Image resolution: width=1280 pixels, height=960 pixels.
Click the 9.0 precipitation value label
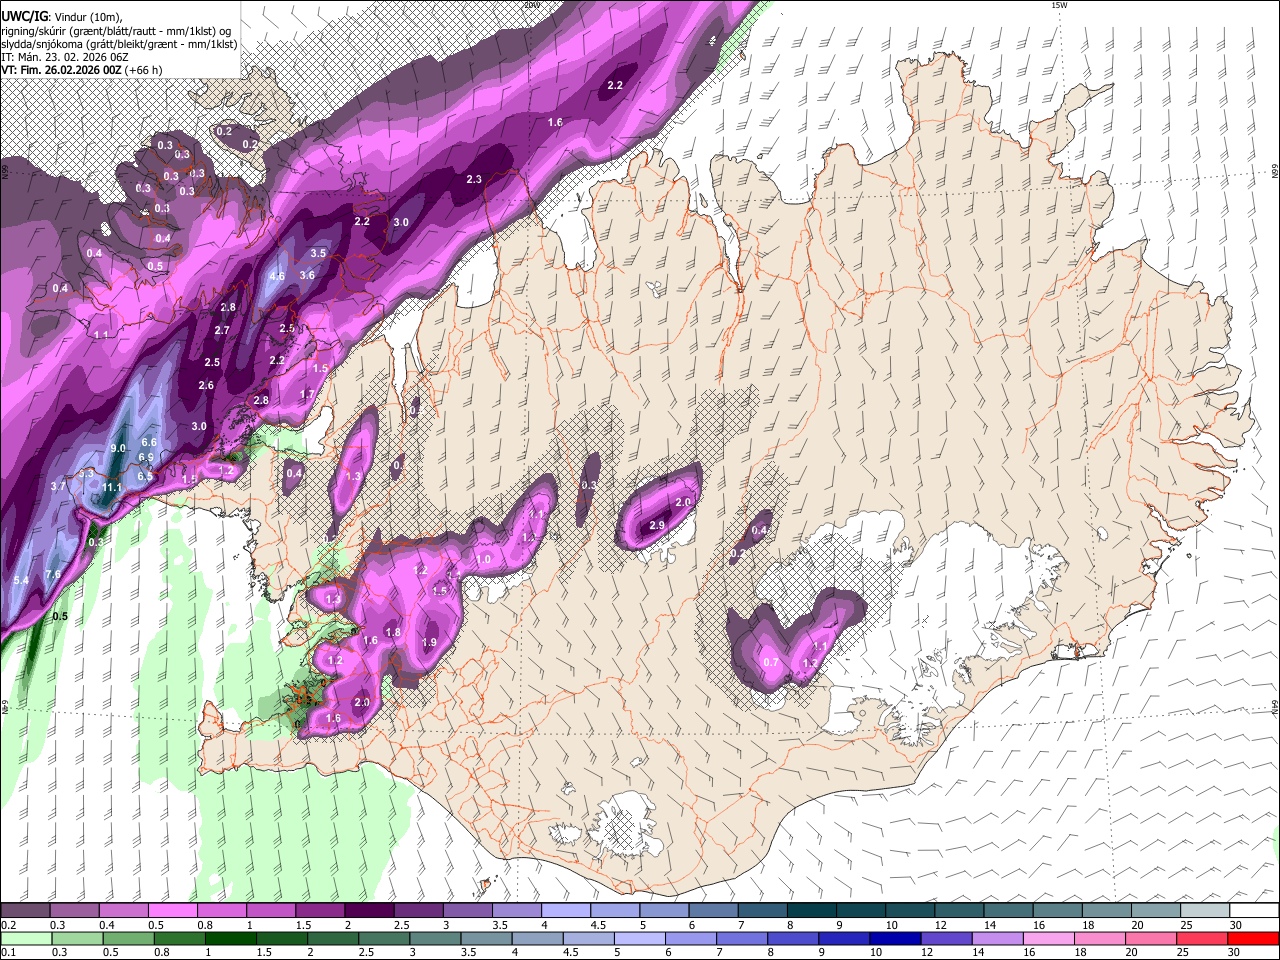(x=118, y=449)
